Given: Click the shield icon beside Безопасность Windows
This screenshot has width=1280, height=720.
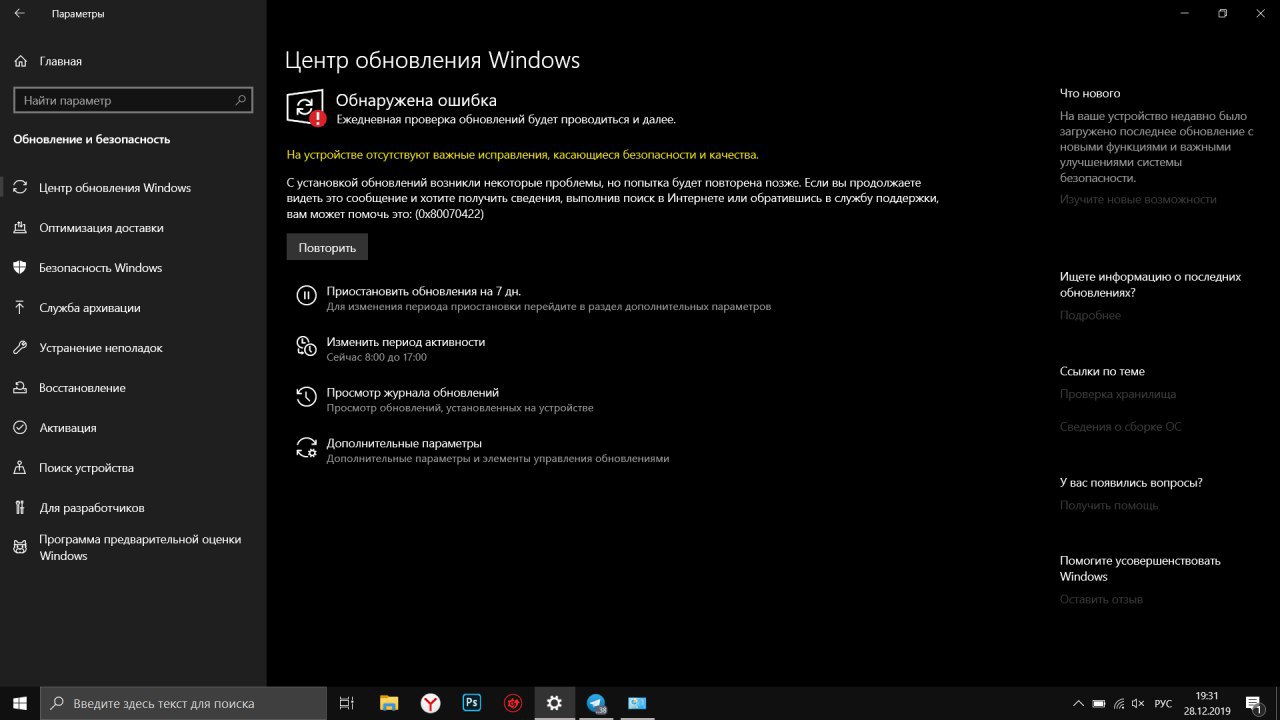Looking at the screenshot, I should [x=20, y=268].
